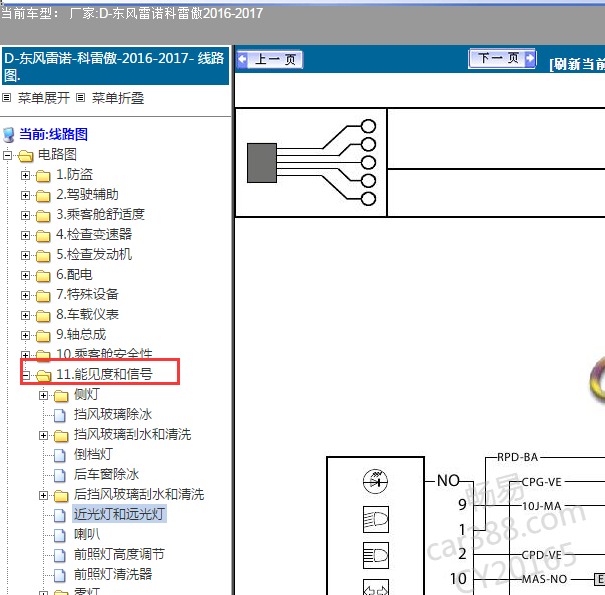Click the page icon of 前照灯清洗器
Image resolution: width=605 pixels, height=595 pixels.
click(x=60, y=575)
